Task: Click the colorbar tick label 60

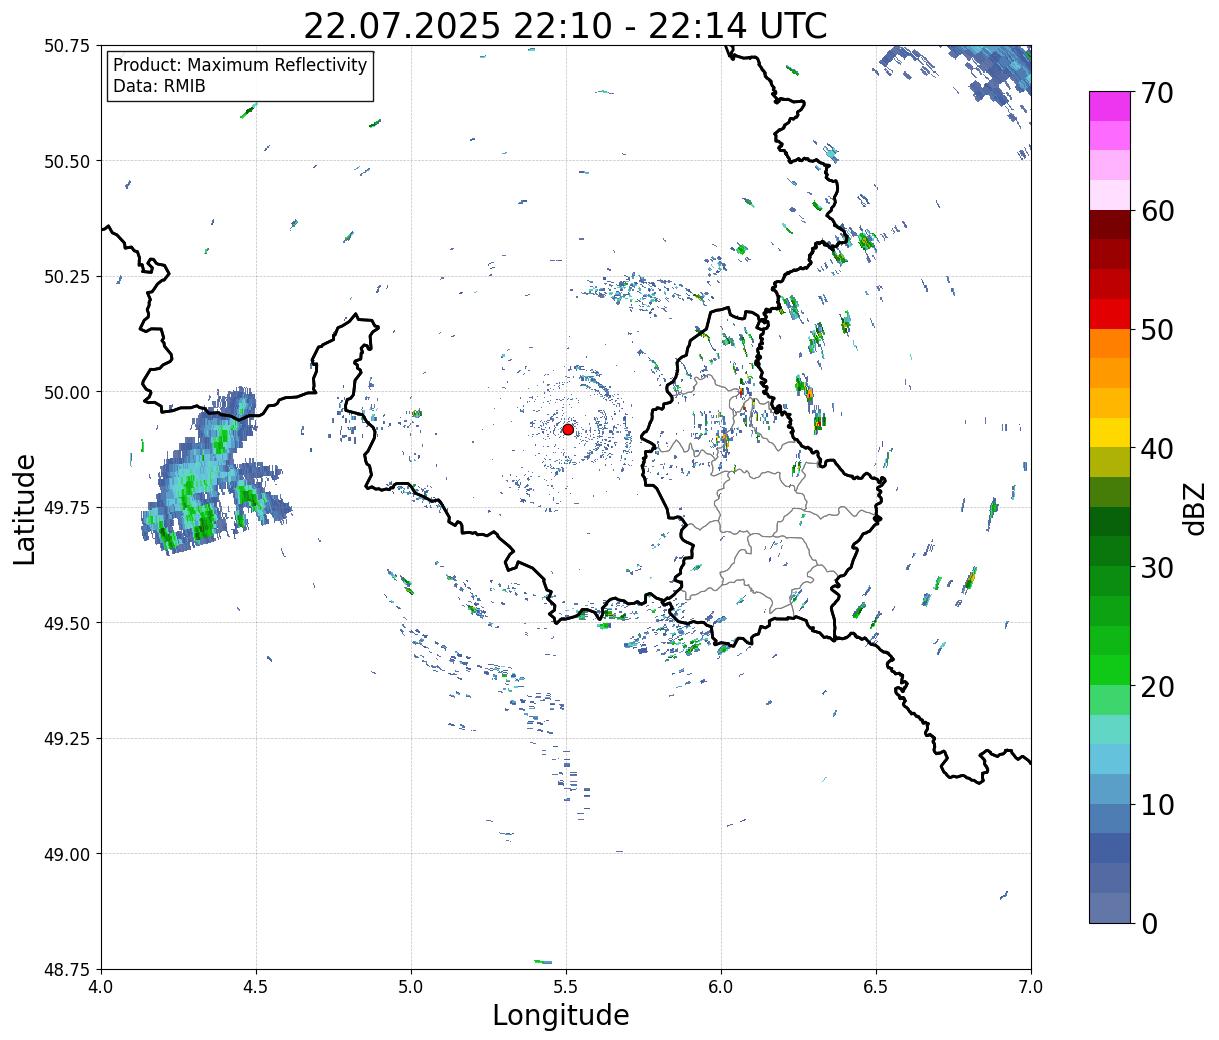Action: click(1157, 211)
